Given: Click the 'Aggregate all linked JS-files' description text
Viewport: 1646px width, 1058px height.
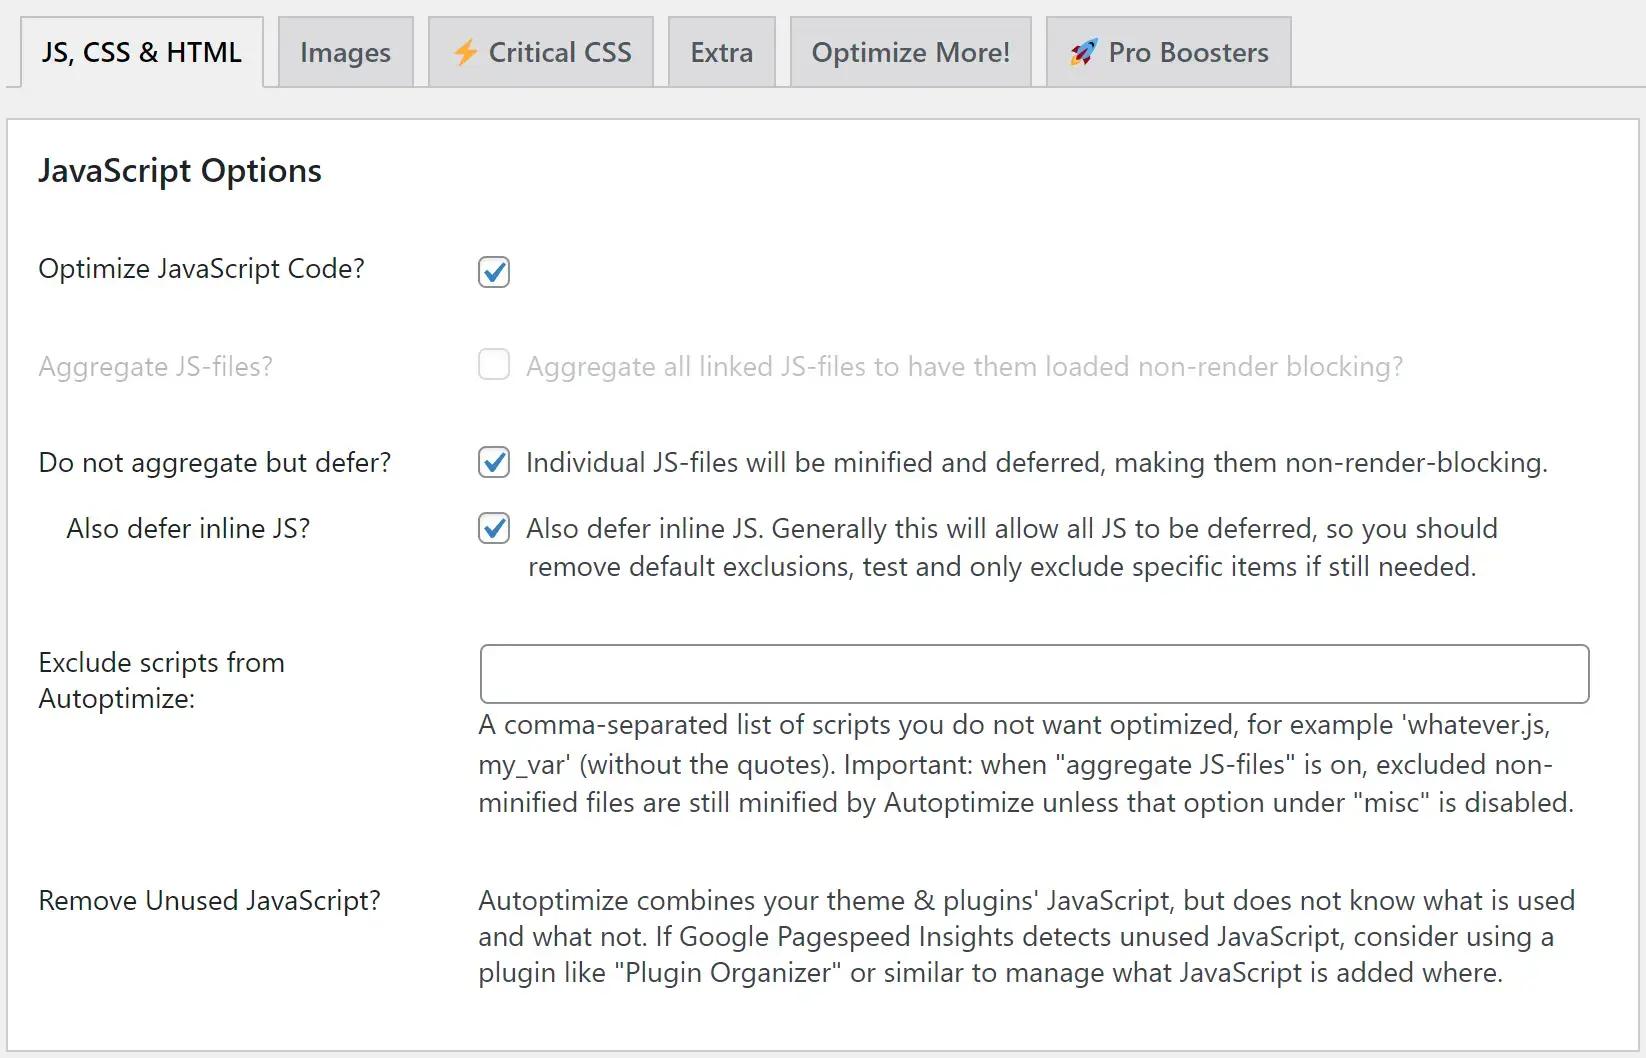Looking at the screenshot, I should pos(964,367).
